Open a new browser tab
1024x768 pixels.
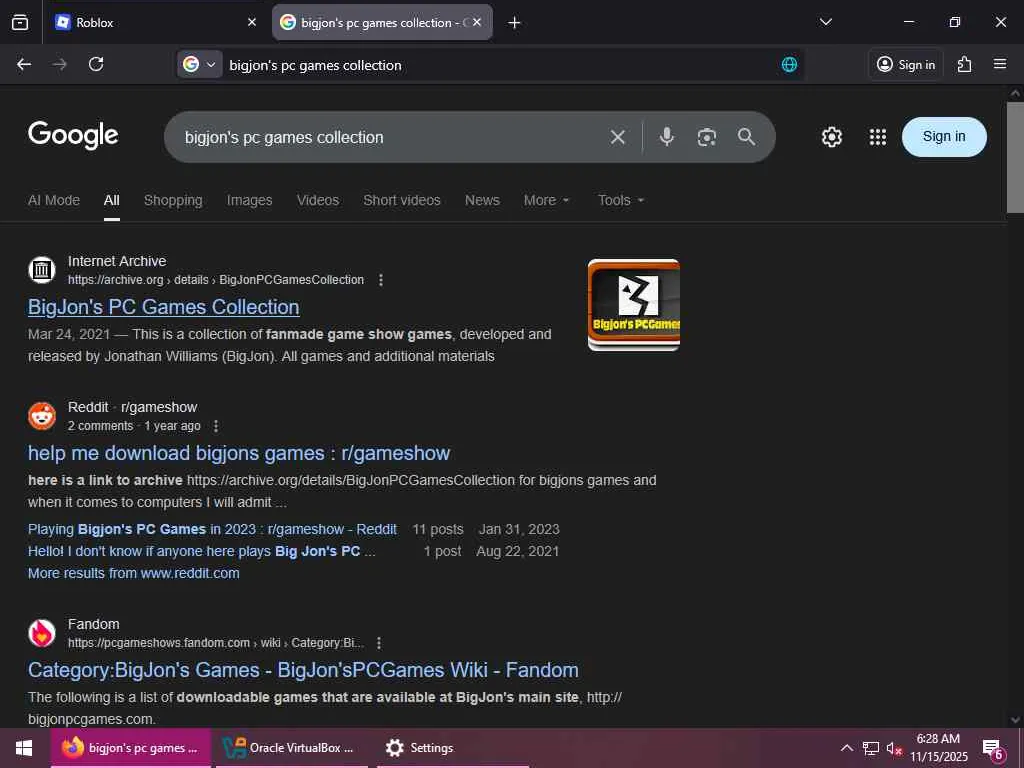point(515,23)
